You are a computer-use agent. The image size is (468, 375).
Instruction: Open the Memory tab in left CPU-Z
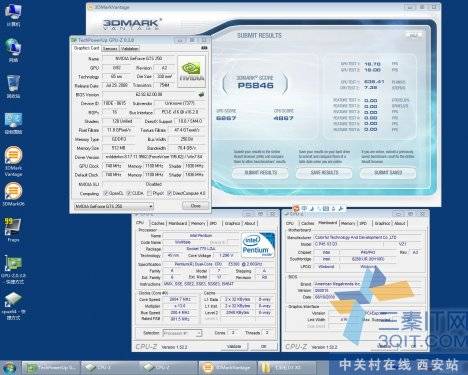point(198,223)
